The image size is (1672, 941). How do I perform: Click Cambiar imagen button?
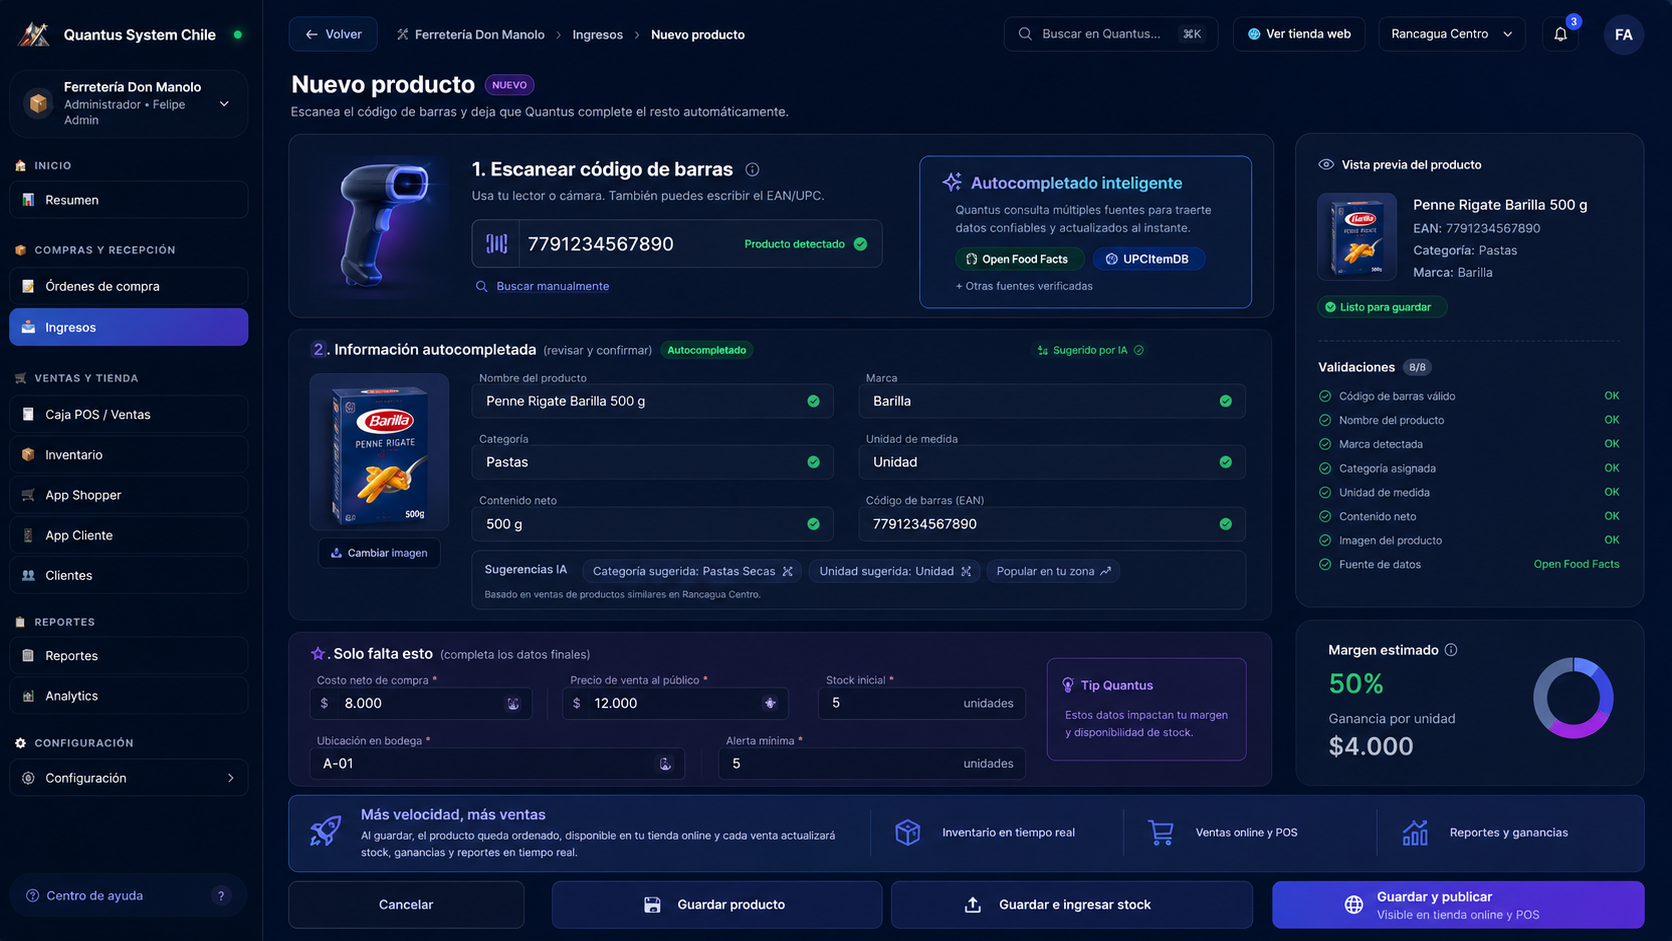click(x=379, y=553)
